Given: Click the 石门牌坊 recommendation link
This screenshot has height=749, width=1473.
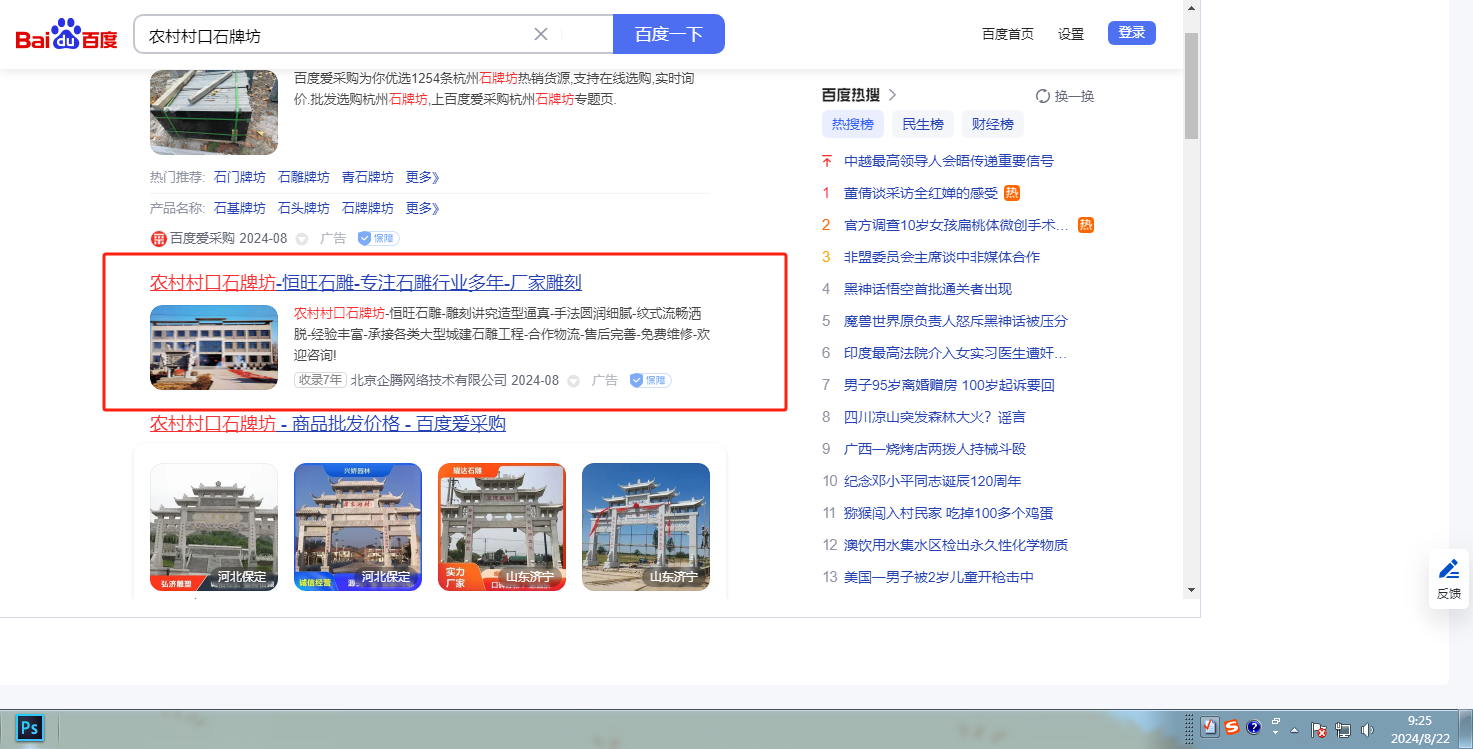Looking at the screenshot, I should 240,177.
